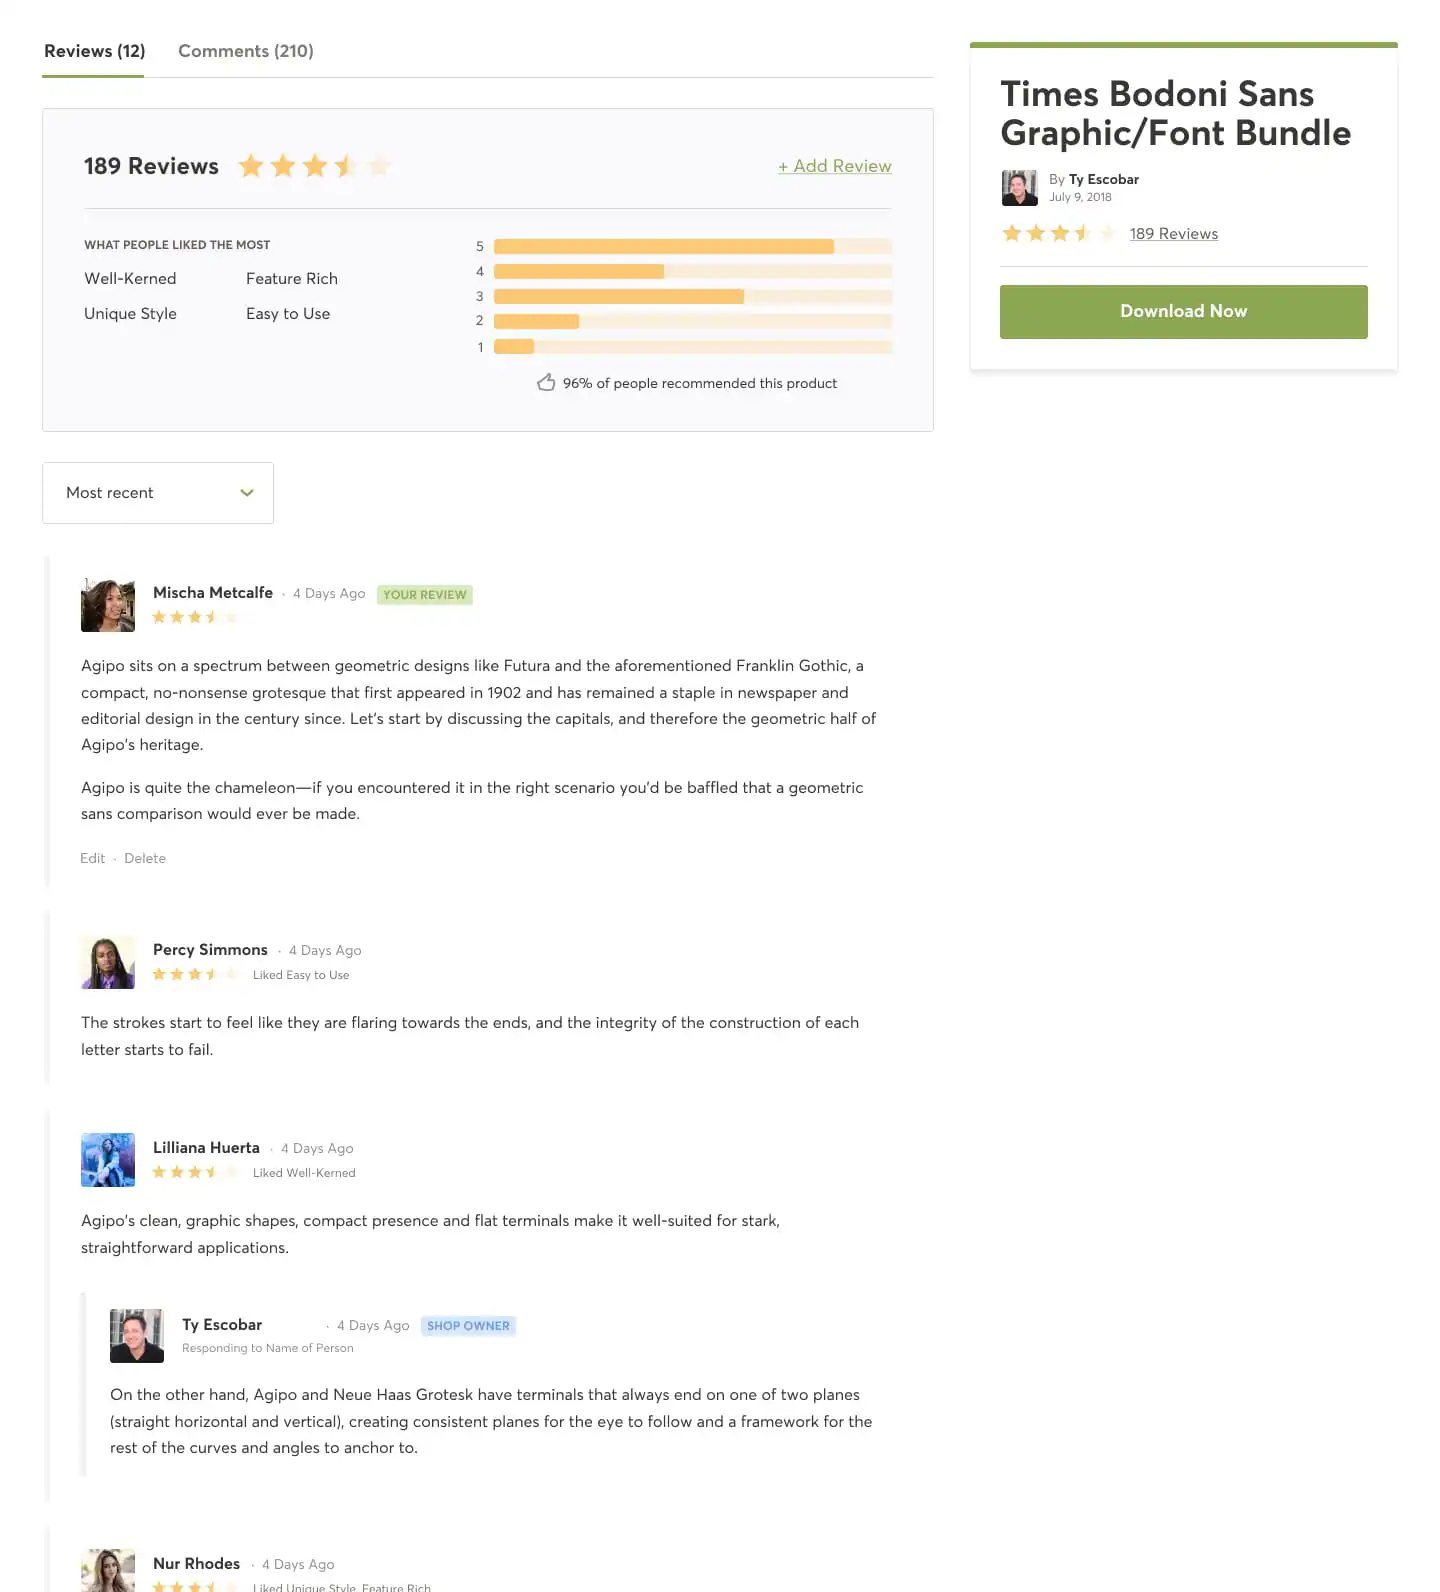1440x1592 pixels.
Task: Click the fourth star in the summary rating
Action: point(348,165)
